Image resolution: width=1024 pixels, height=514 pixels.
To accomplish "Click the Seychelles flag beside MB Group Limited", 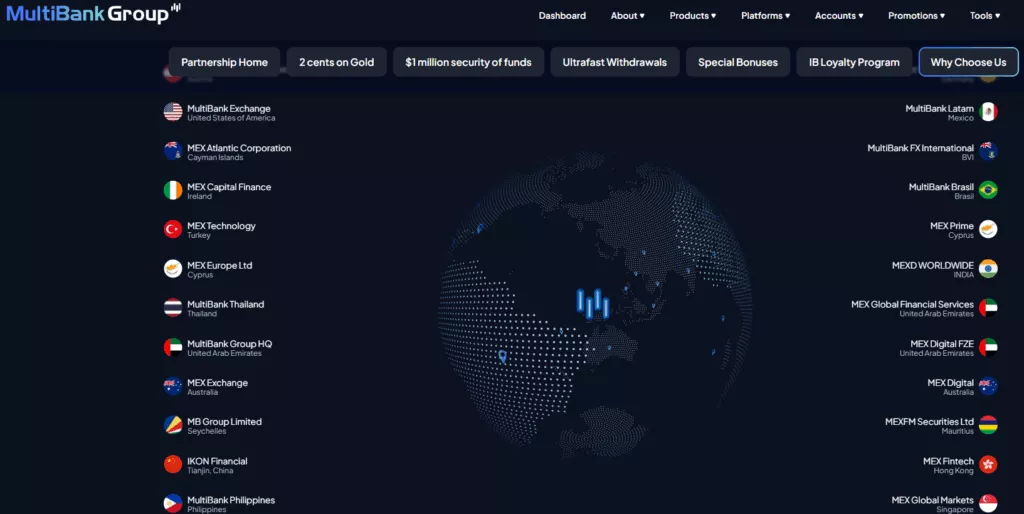I will tap(173, 425).
